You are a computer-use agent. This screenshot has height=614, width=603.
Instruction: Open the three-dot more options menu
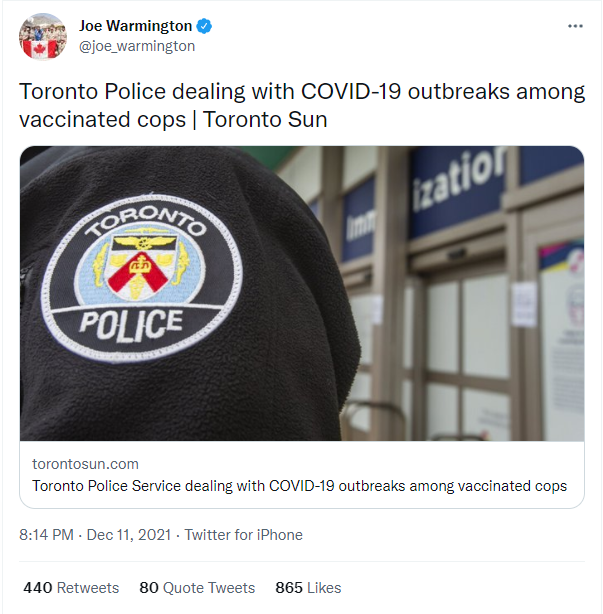tap(575, 26)
